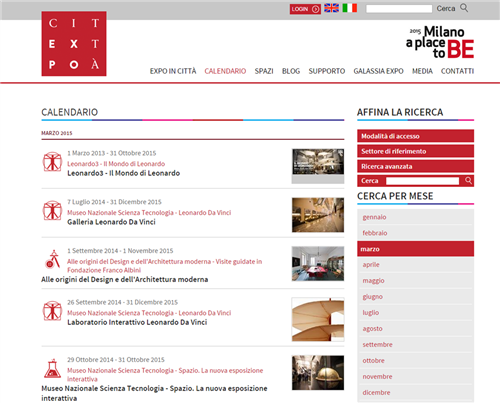Click the Expo in Città logo
This screenshot has width=500, height=403.
(74, 44)
